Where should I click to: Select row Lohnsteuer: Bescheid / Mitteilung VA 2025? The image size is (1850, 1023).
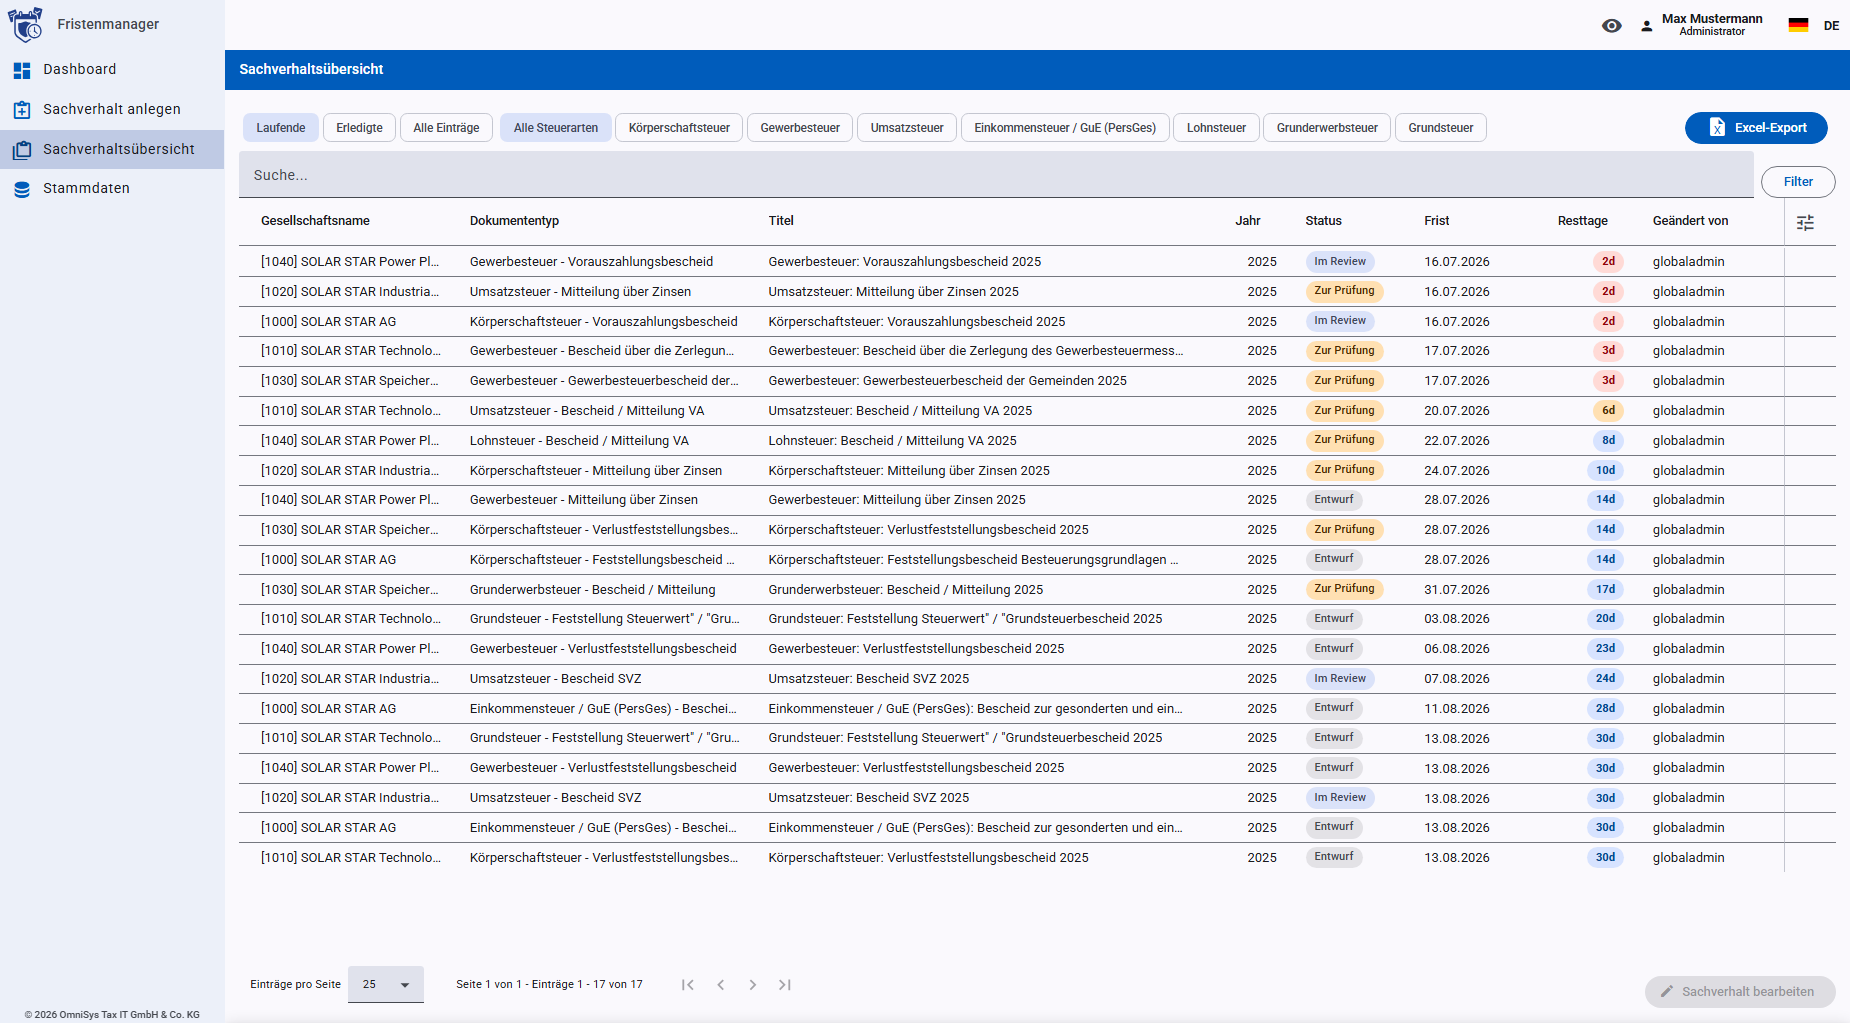pos(1037,441)
